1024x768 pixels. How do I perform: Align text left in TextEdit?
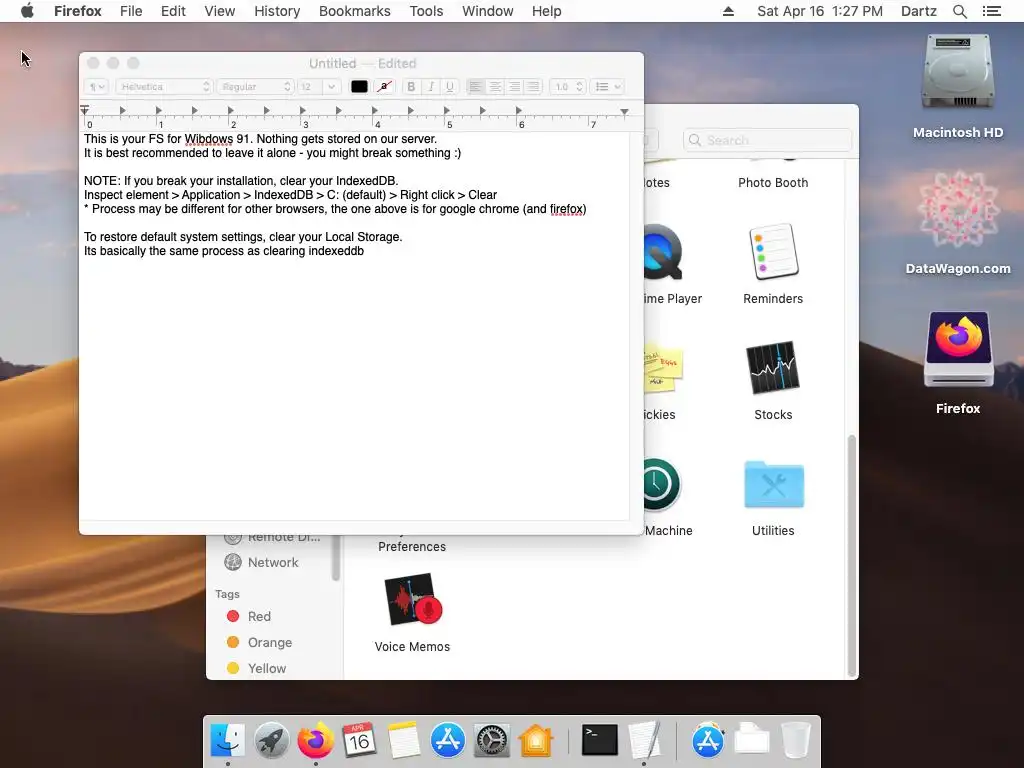(x=475, y=86)
